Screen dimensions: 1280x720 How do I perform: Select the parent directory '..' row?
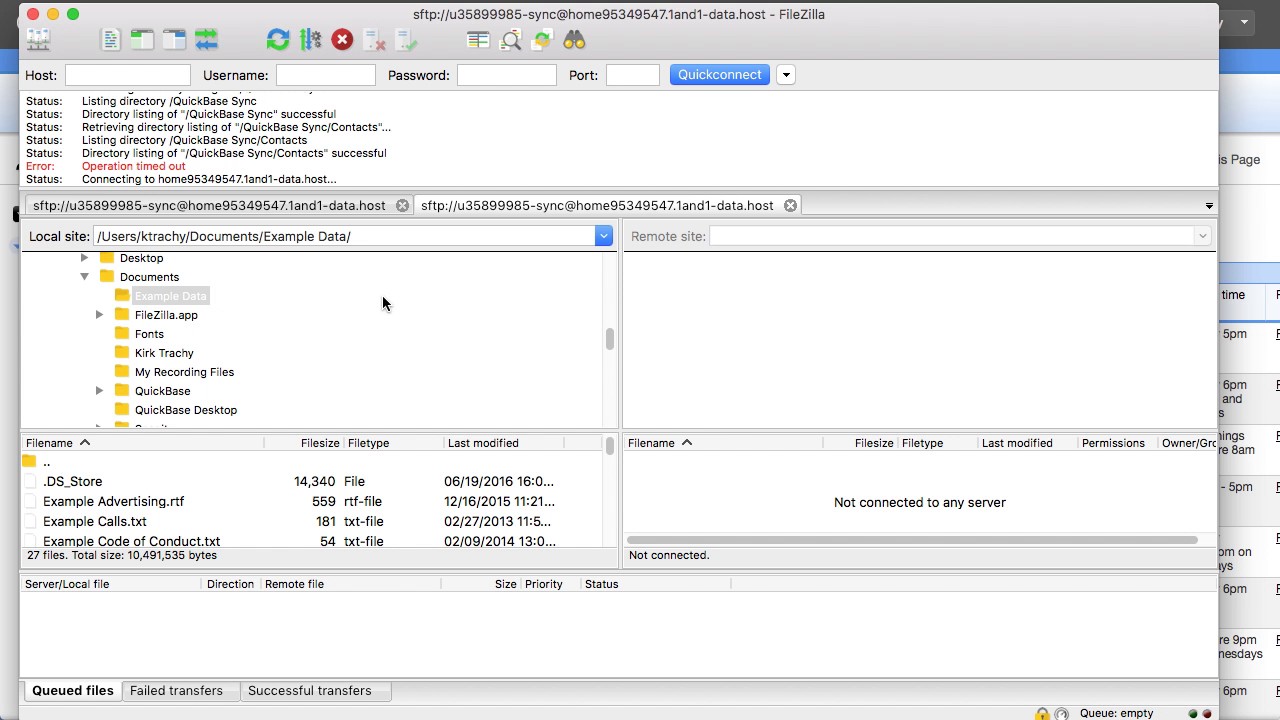coord(310,462)
